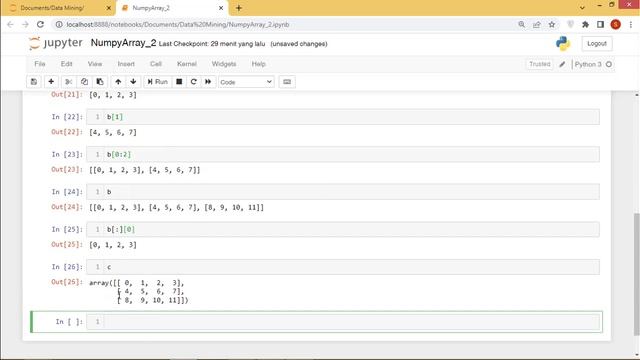Open the Cell menu

tap(156, 64)
